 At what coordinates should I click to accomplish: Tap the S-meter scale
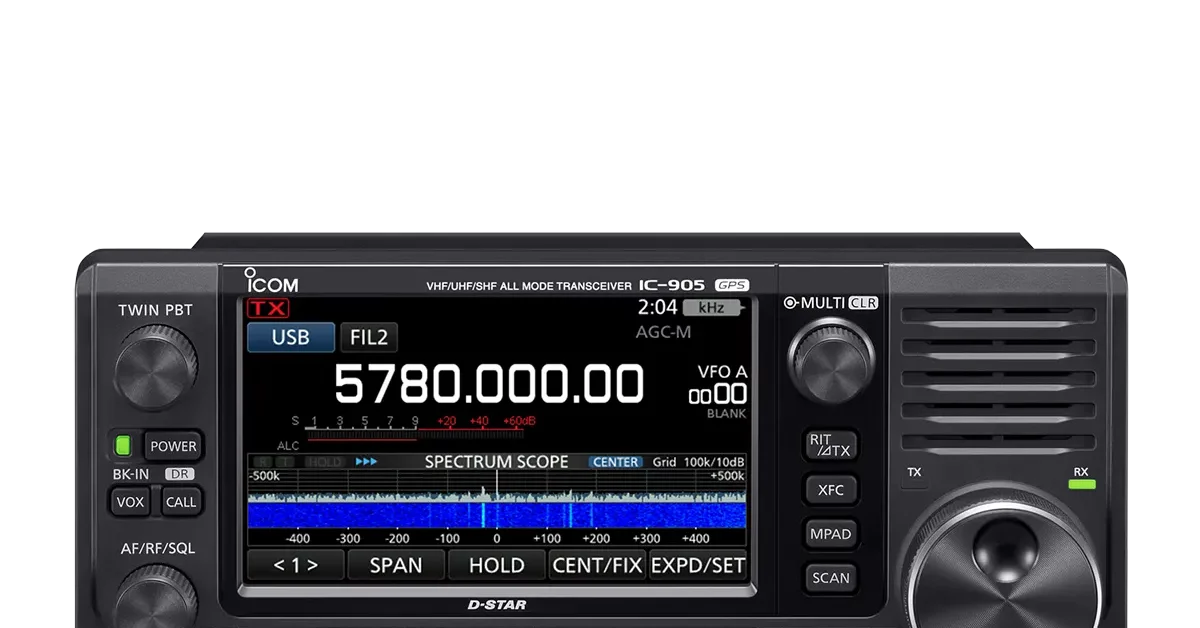(x=414, y=422)
